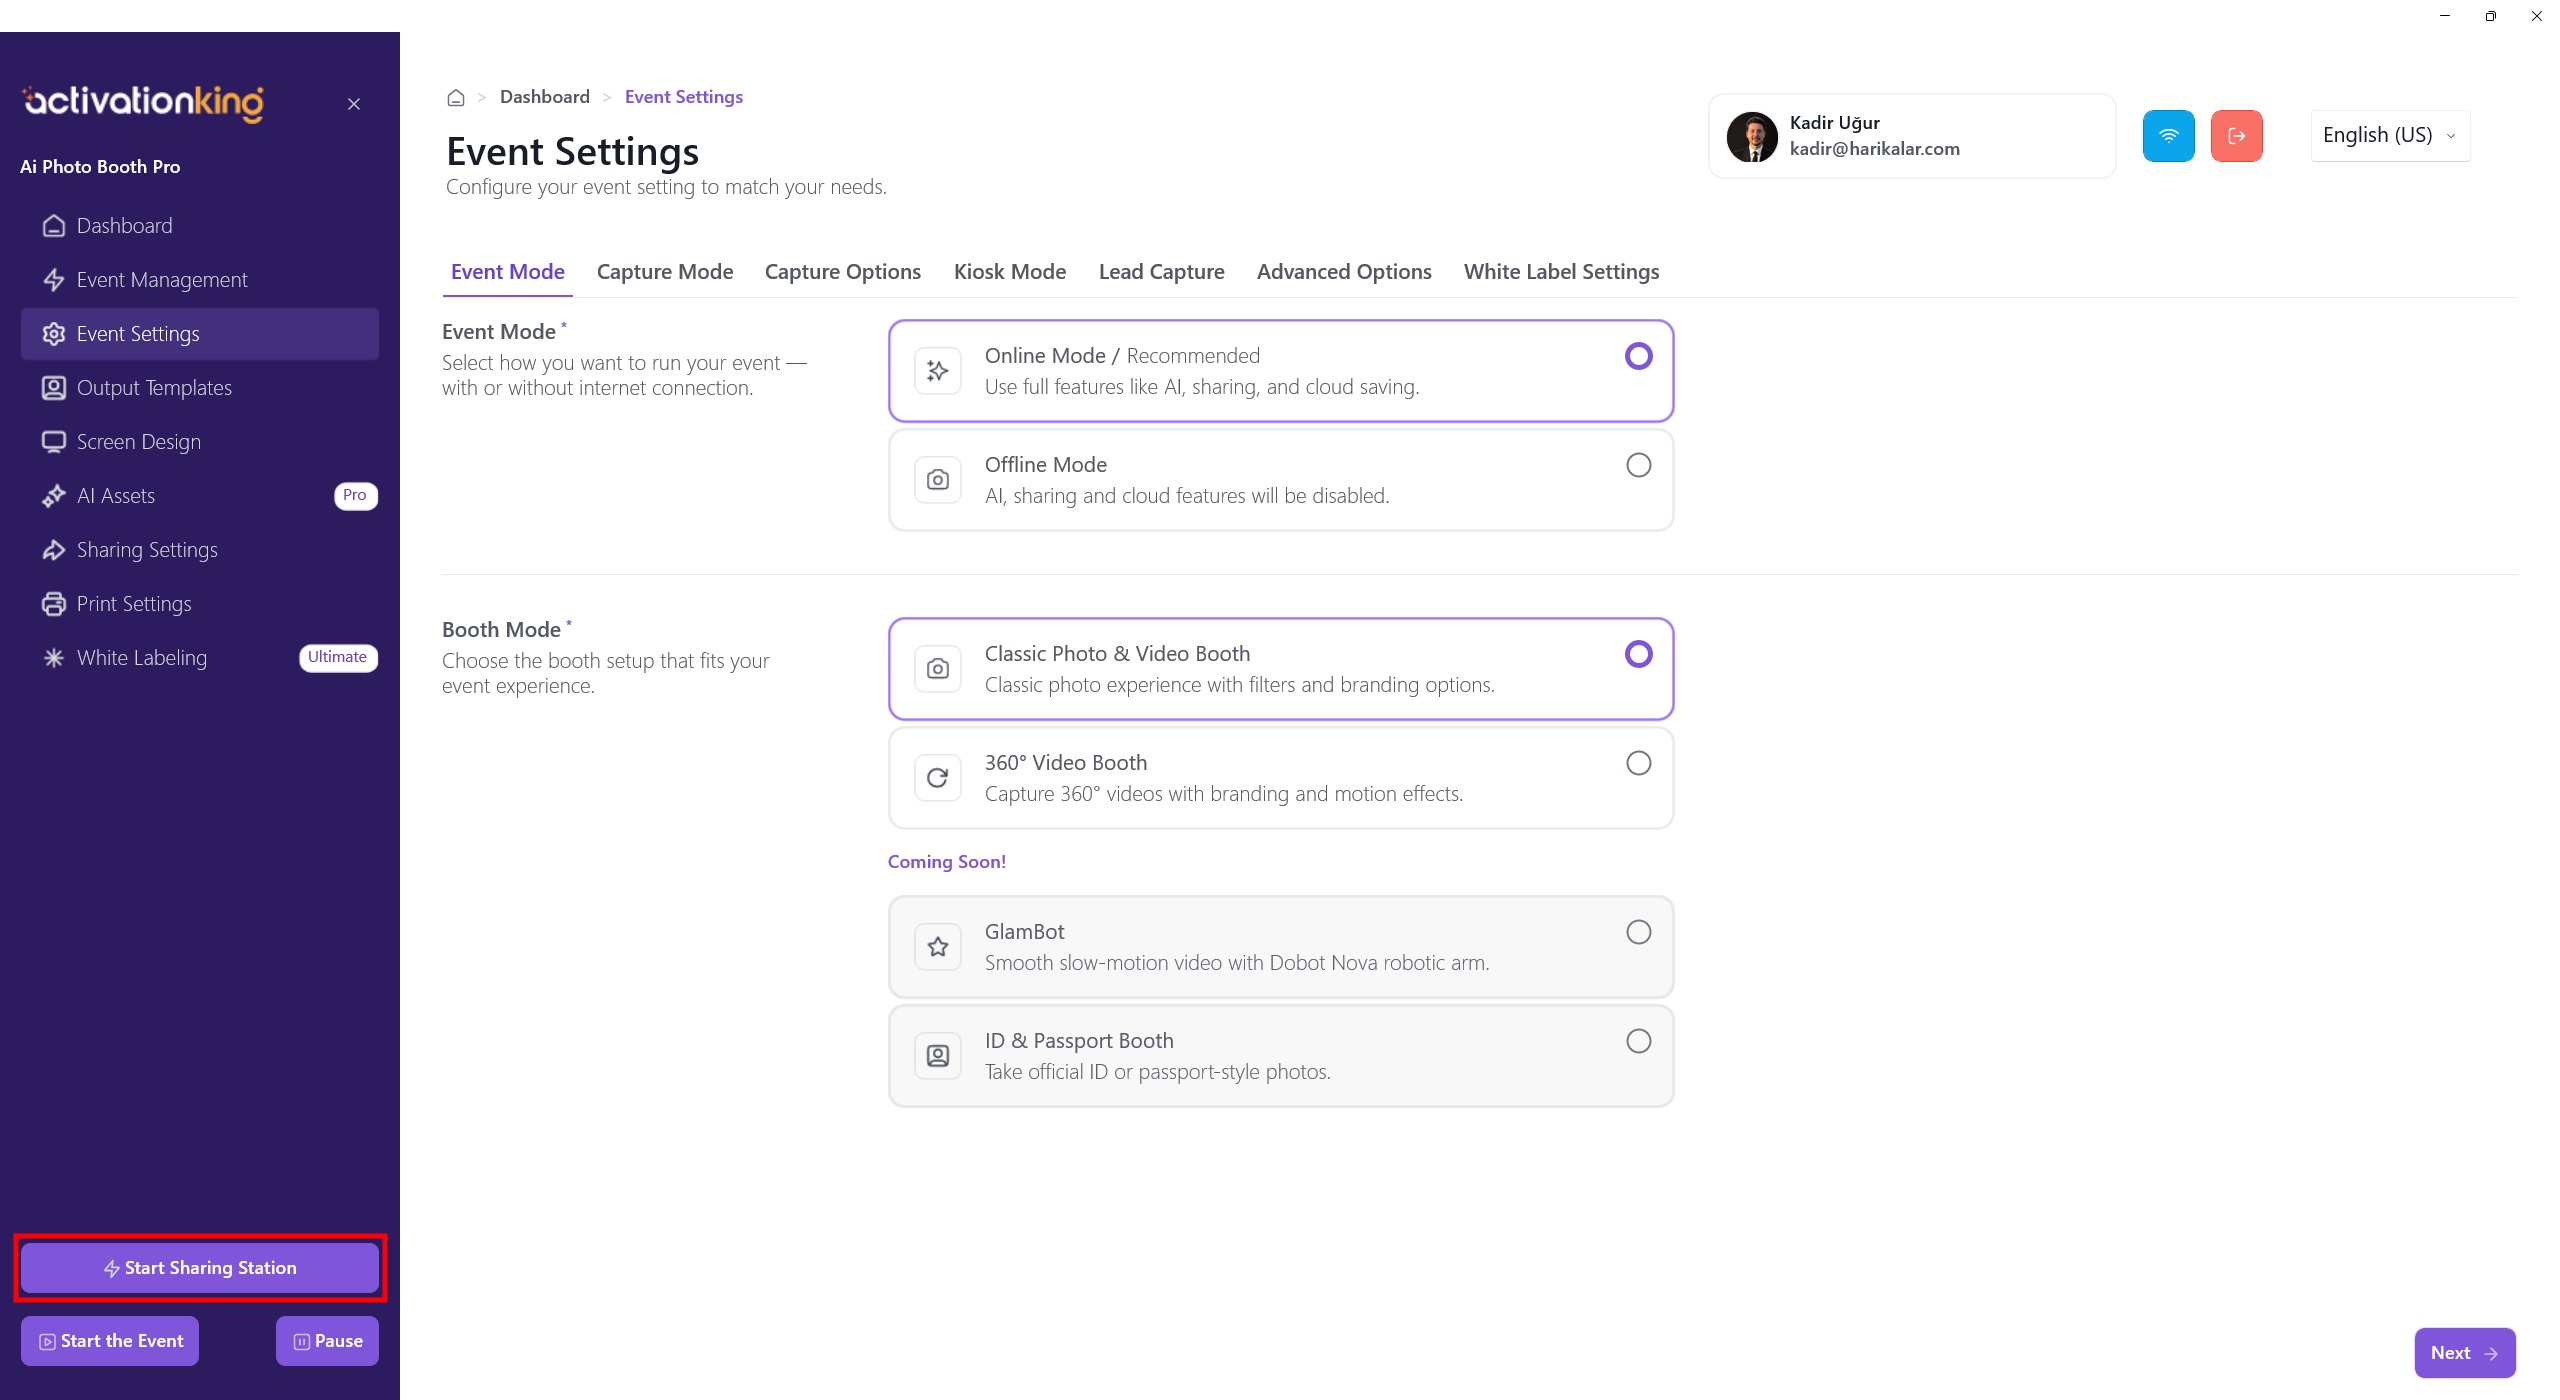Viewport: 2560px width, 1400px height.
Task: Select the Offline Mode radio button
Action: click(x=1638, y=465)
